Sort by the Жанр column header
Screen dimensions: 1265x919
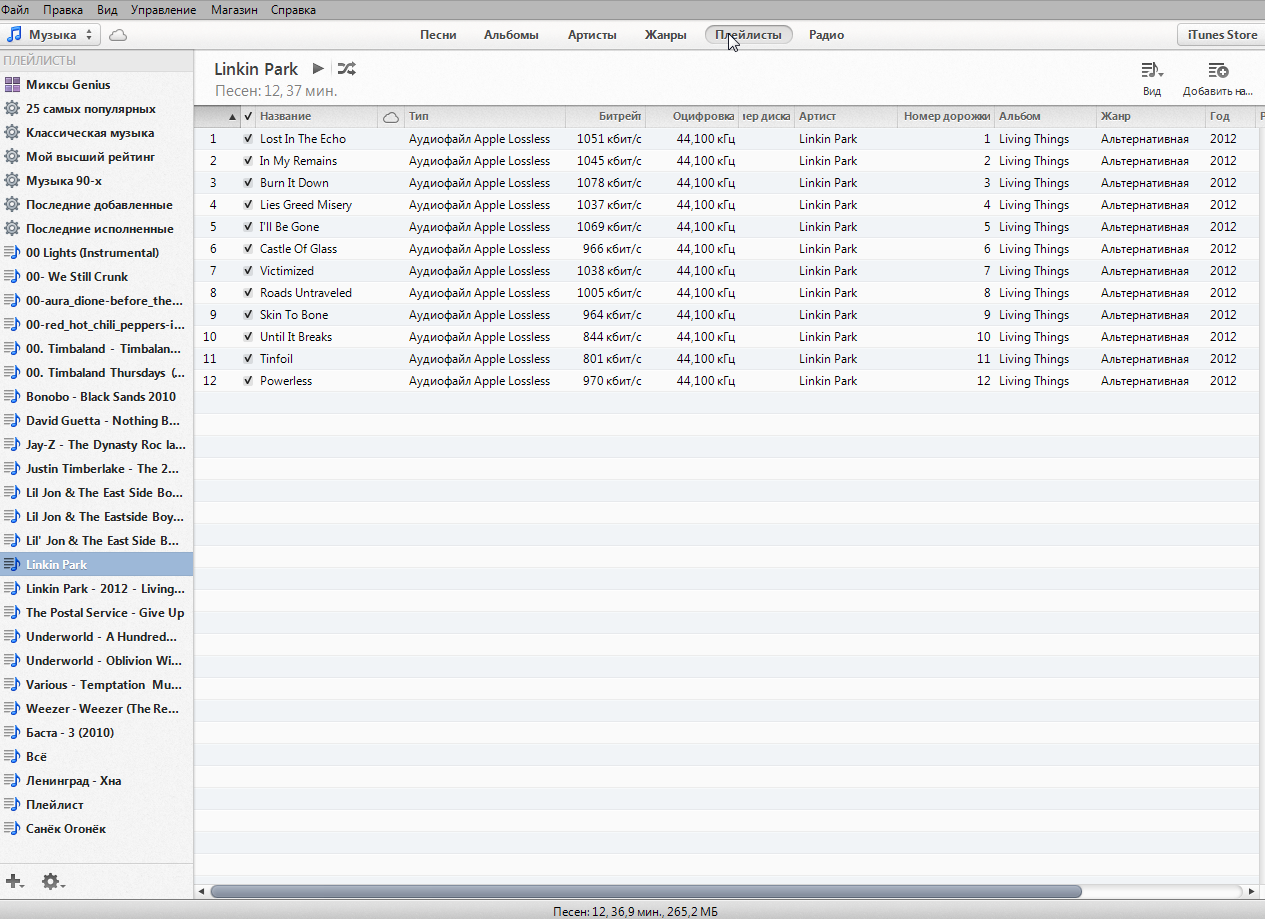[1151, 117]
